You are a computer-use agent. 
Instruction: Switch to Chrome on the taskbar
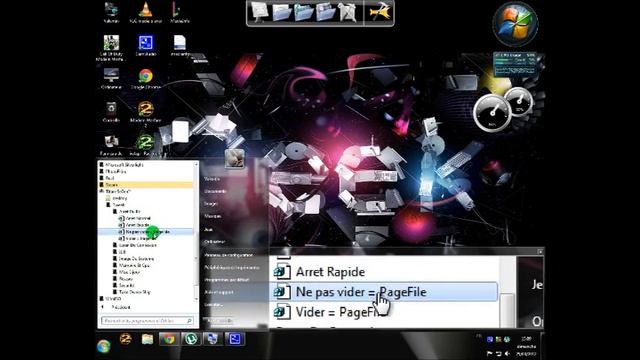169,339
